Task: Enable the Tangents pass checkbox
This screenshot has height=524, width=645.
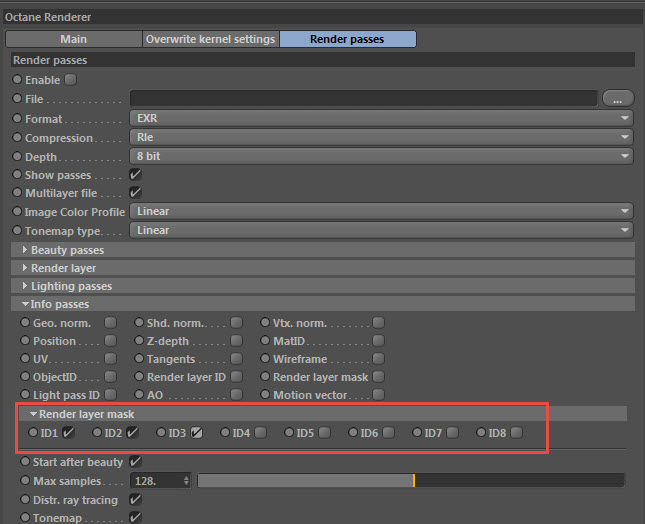Action: coord(237,359)
